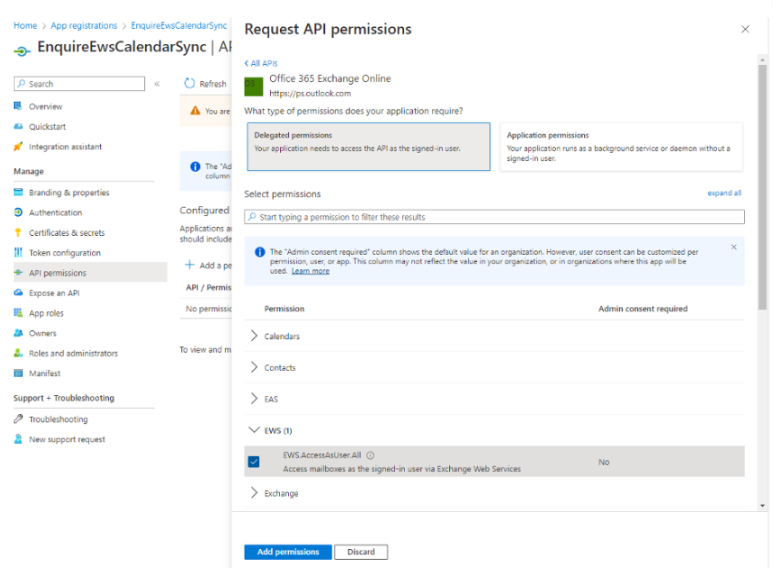Click the Admin consent required column header
773x583 pixels.
[643, 309]
